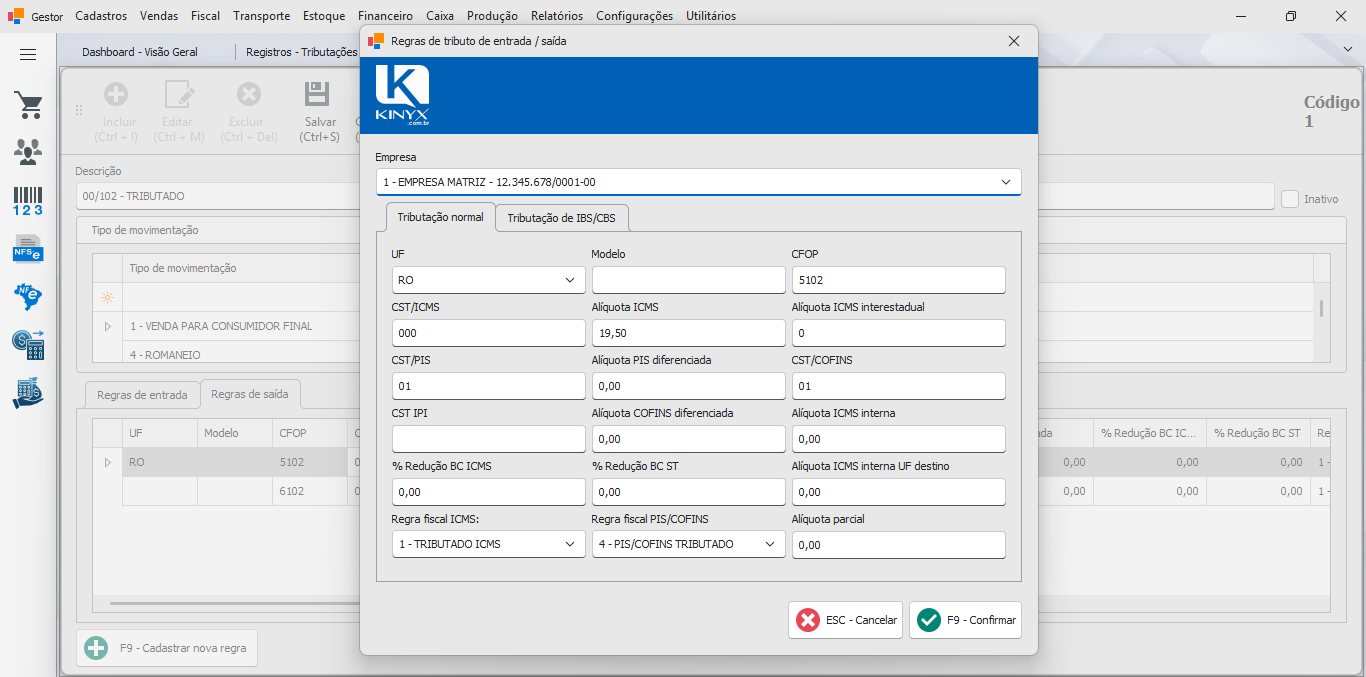Close the Regras de tributo dialog
Image resolution: width=1366 pixels, height=677 pixels.
1014,41
